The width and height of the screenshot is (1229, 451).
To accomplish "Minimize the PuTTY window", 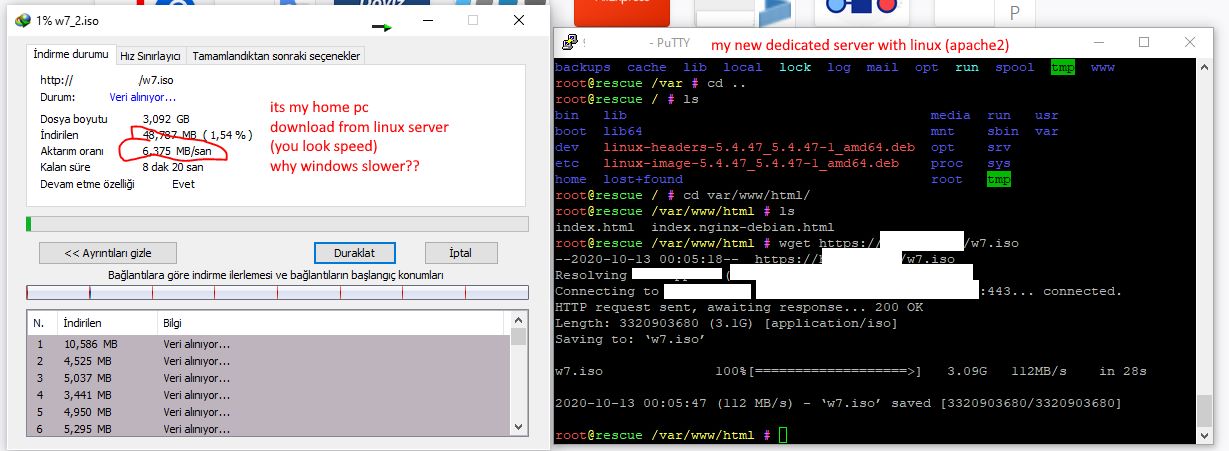I will click(x=1101, y=43).
